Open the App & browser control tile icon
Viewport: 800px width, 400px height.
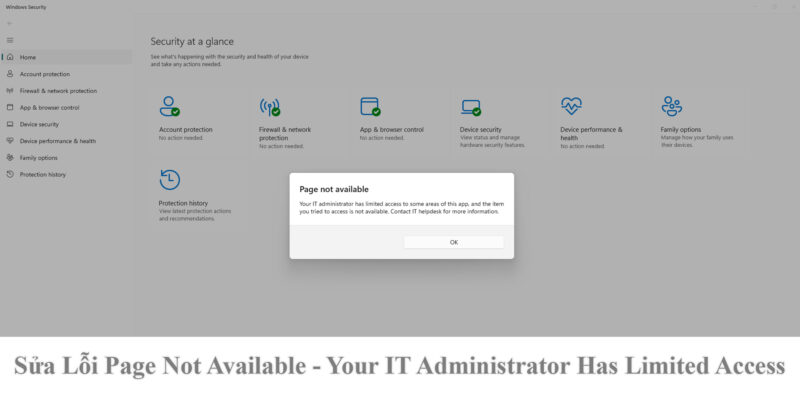(370, 107)
